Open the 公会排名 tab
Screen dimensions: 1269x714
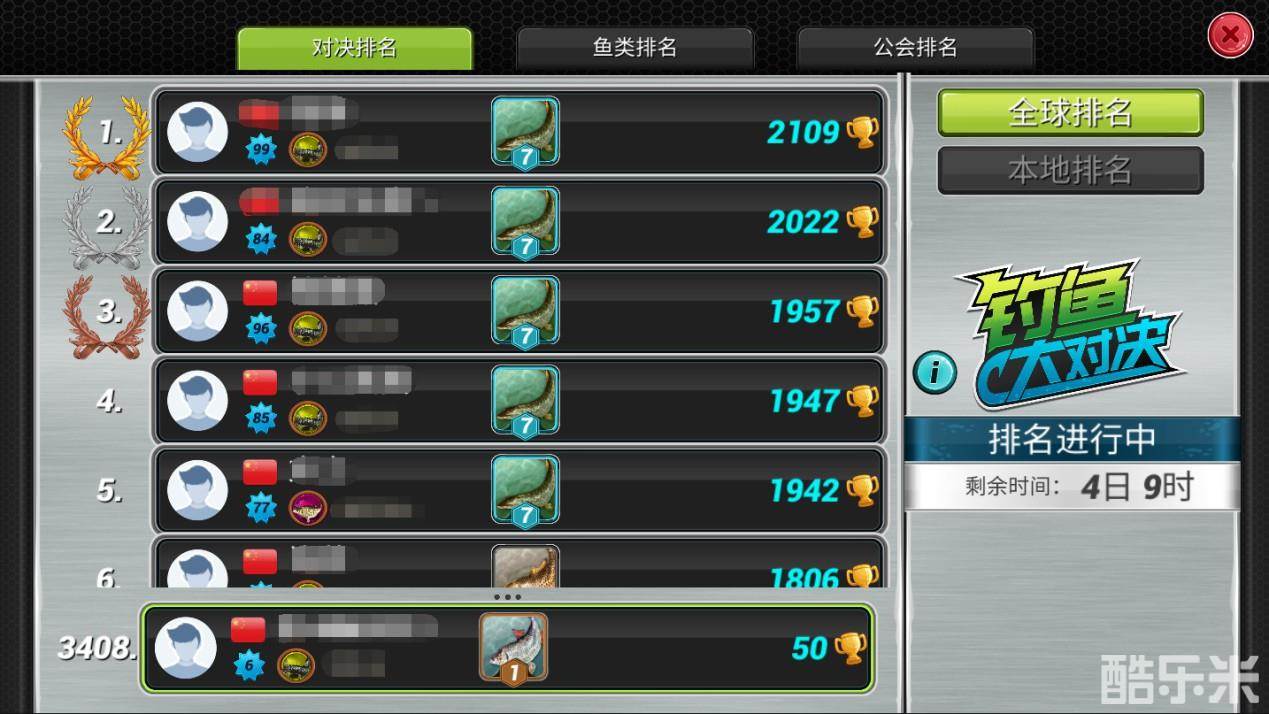pyautogui.click(x=915, y=48)
